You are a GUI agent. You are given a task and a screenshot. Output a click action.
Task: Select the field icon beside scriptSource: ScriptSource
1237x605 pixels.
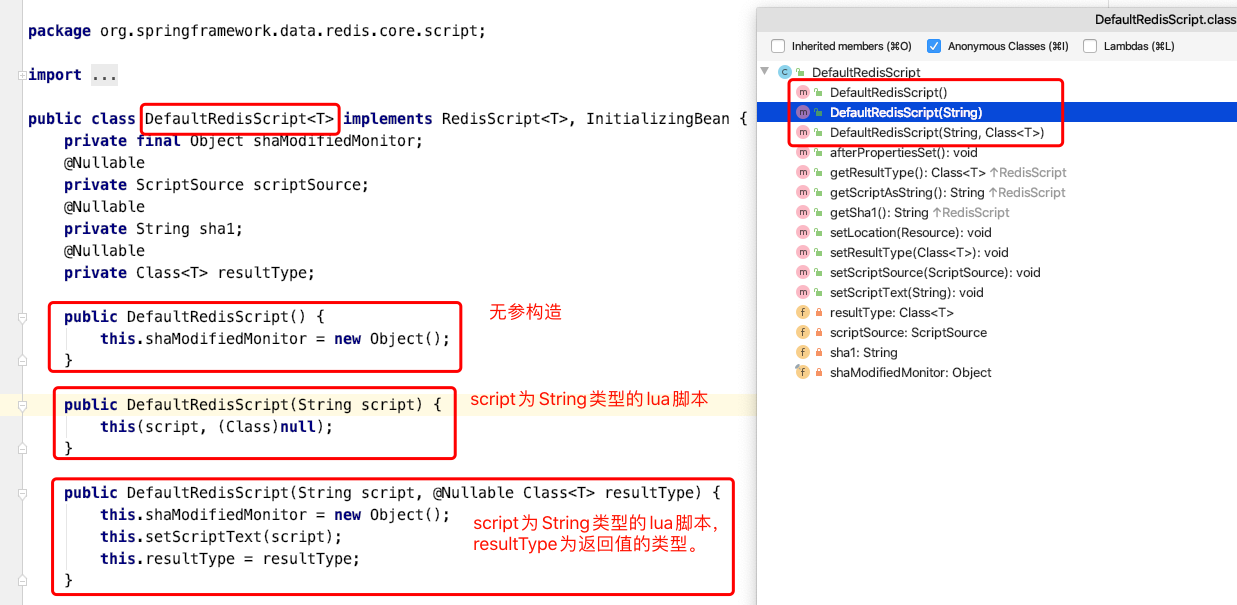[x=802, y=332]
